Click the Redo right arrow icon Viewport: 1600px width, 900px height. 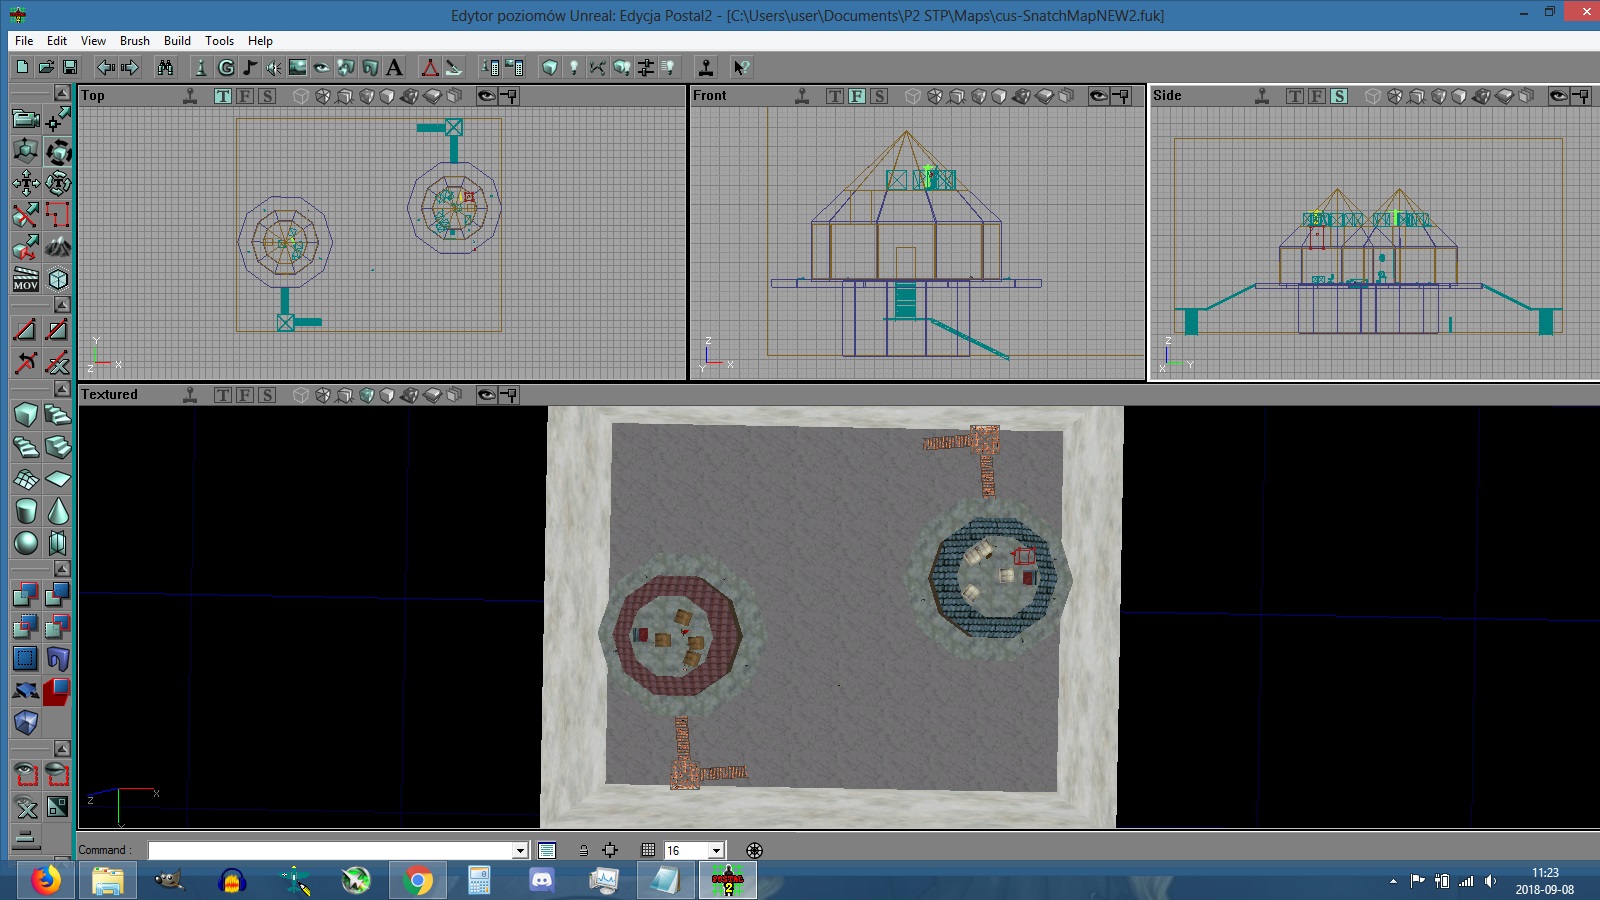[130, 67]
